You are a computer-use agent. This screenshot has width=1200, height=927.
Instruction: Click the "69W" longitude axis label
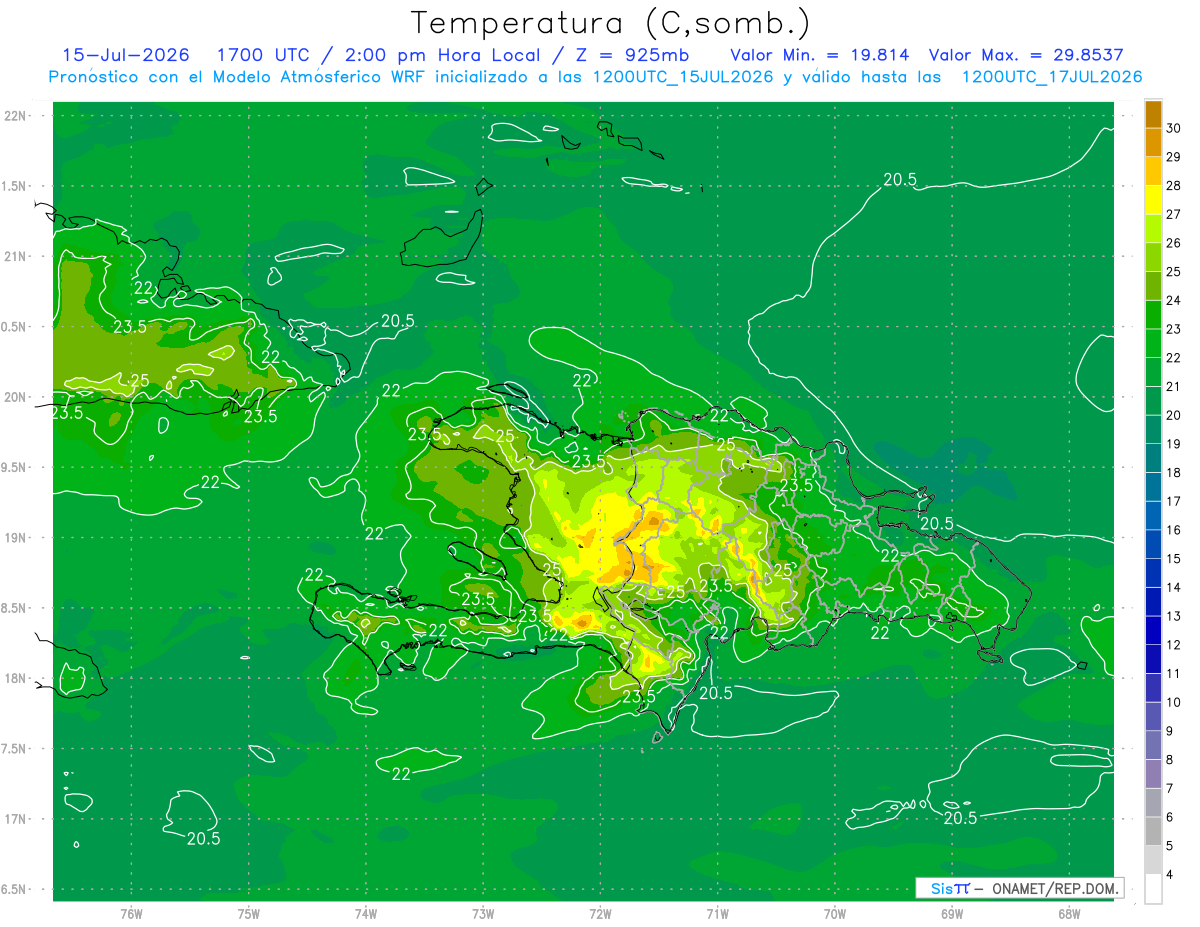pos(952,913)
